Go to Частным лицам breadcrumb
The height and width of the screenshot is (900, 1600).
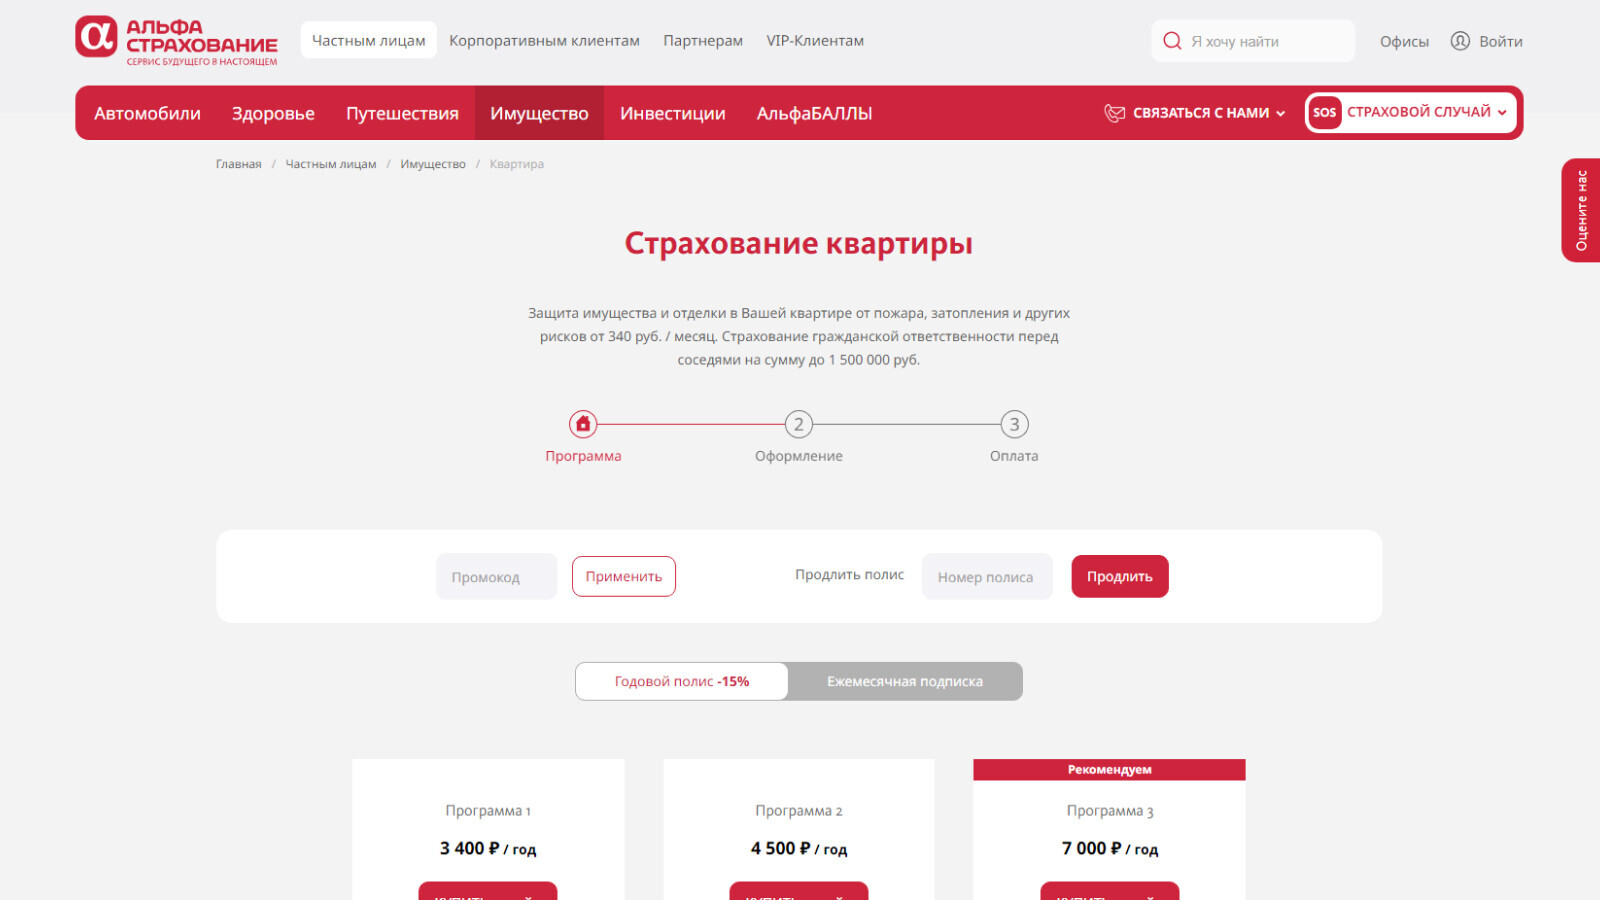click(331, 164)
